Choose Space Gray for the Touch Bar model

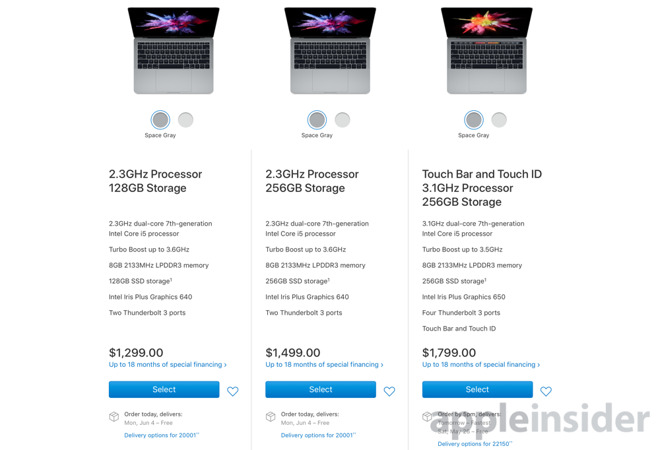click(474, 120)
